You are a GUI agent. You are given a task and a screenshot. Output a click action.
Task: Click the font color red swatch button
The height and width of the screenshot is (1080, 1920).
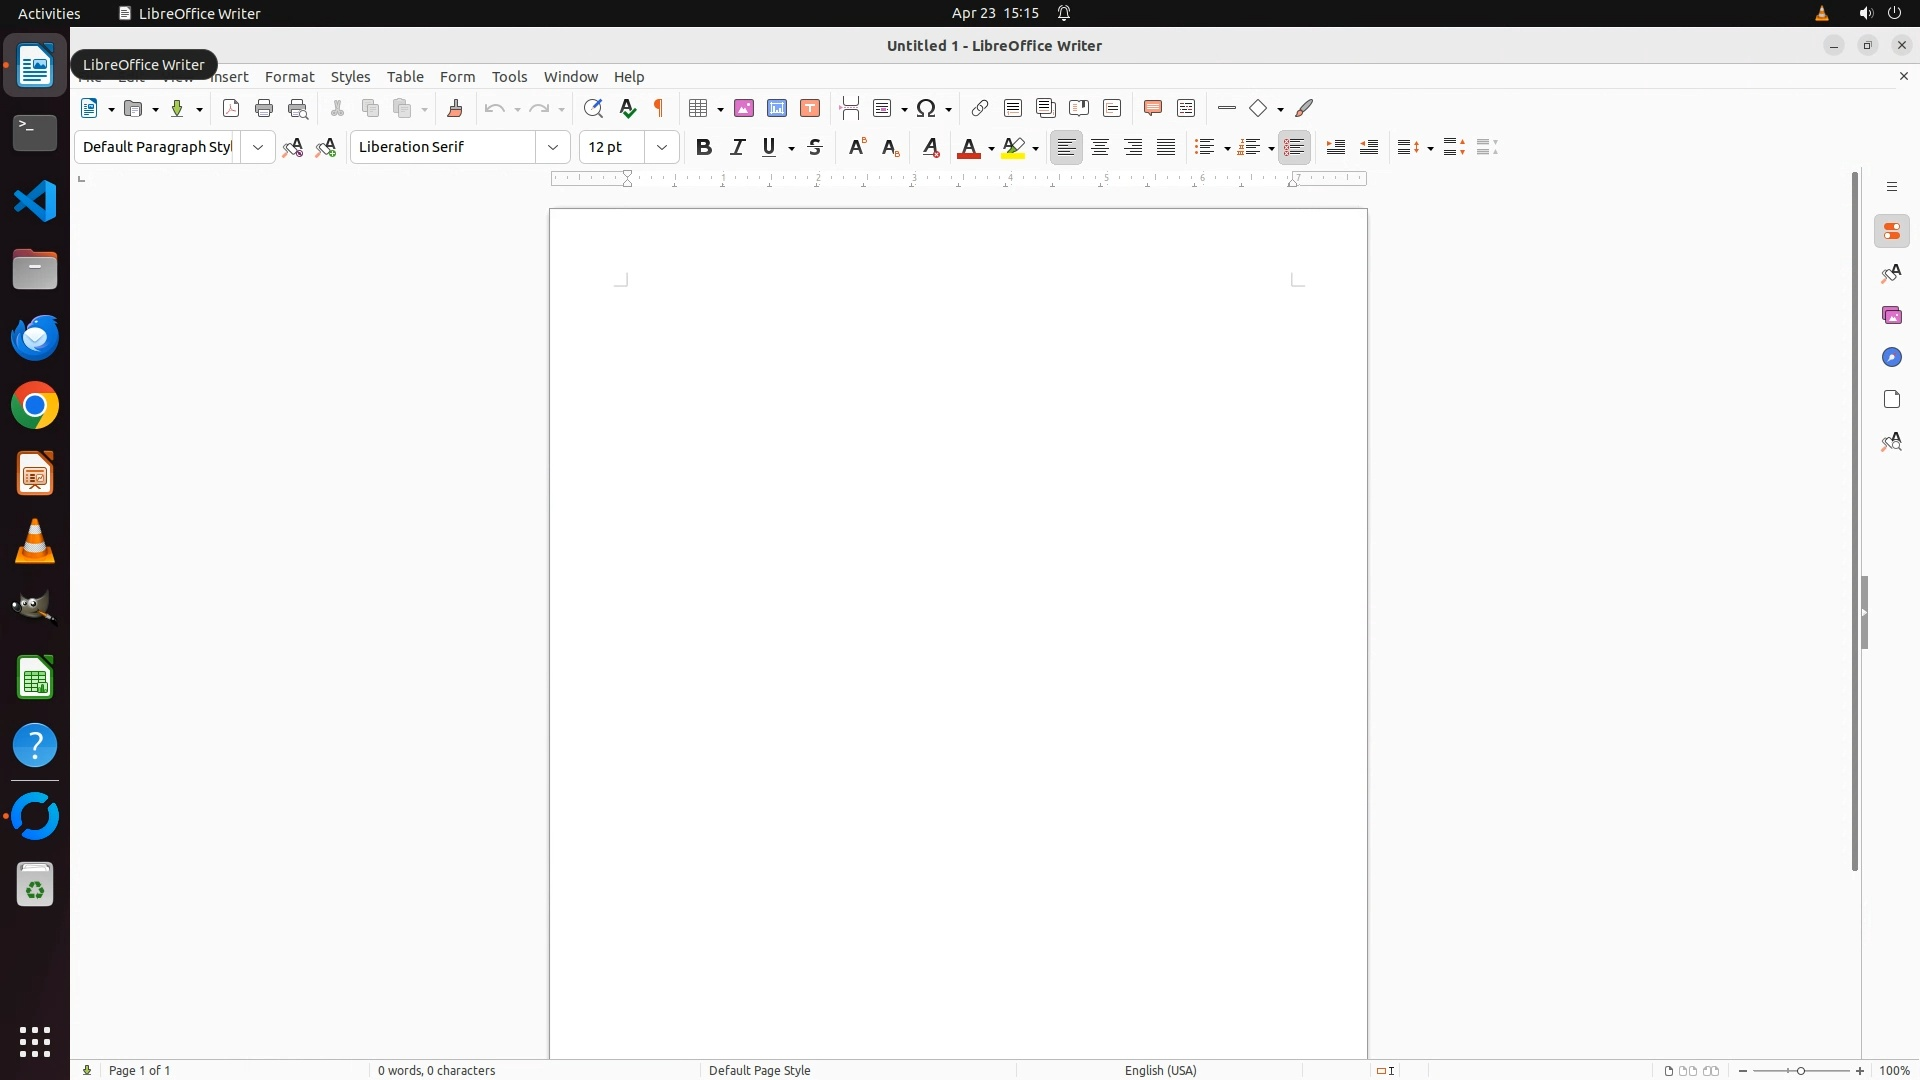(968, 148)
